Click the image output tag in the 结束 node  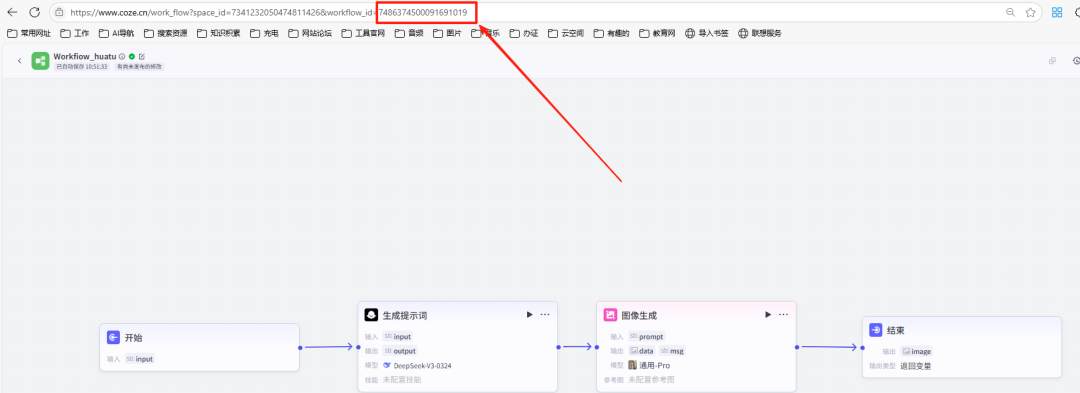[x=917, y=352]
